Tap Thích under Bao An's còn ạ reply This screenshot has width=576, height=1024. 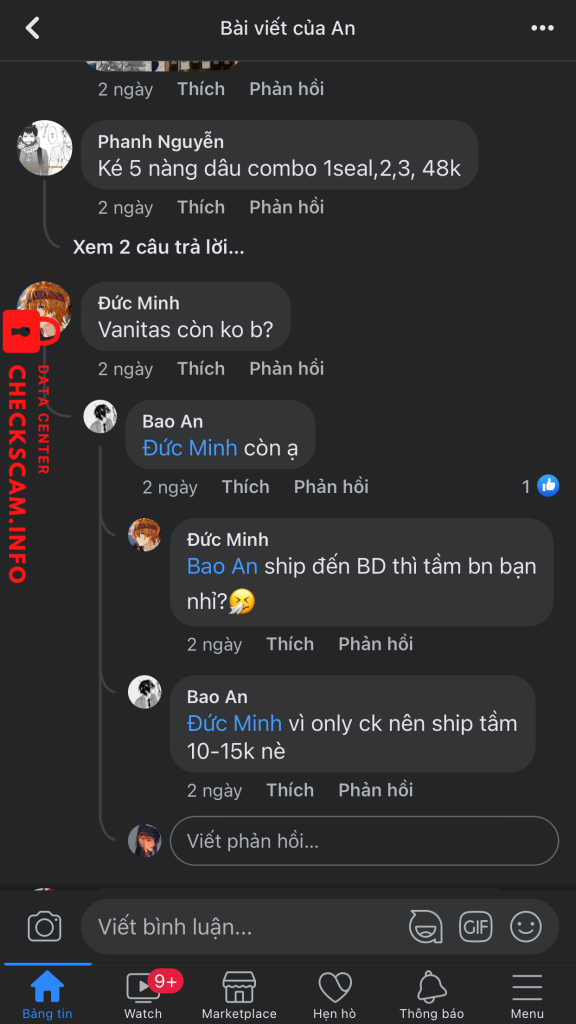(245, 487)
